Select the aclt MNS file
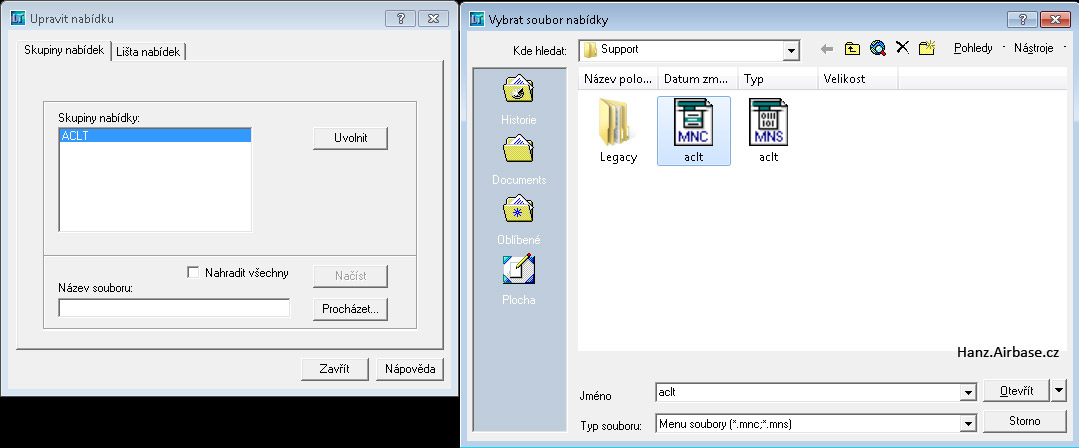 pyautogui.click(x=769, y=131)
